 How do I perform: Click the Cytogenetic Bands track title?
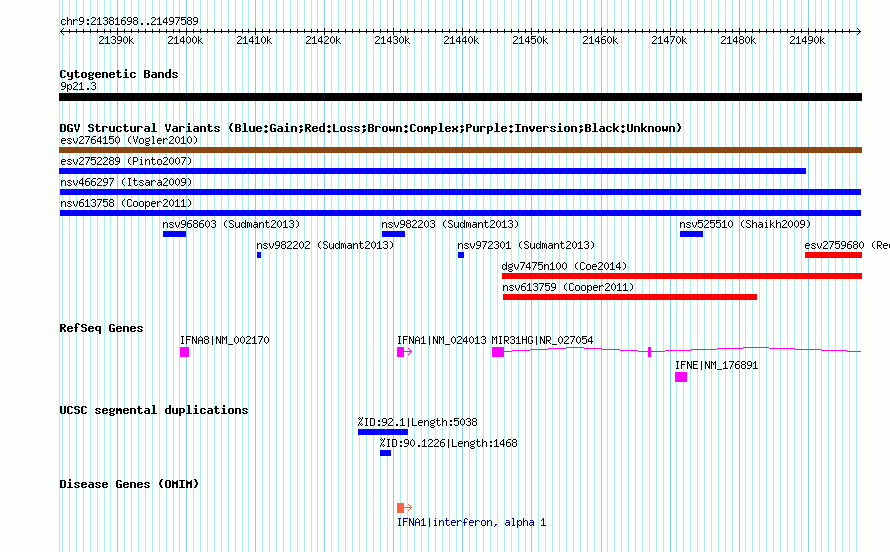(119, 74)
